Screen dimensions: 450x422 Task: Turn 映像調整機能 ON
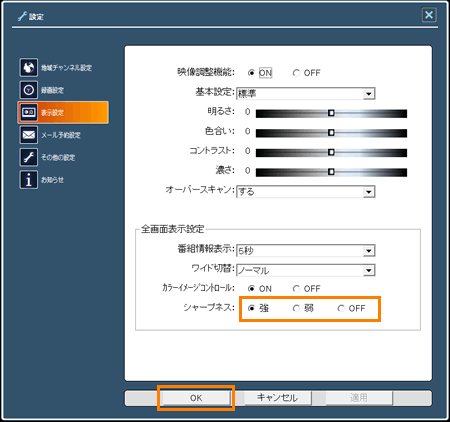[251, 73]
